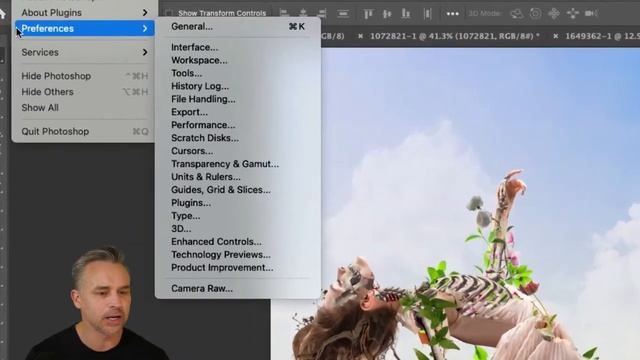The height and width of the screenshot is (360, 640).
Task: Click Distribute vertically icon
Action: coord(343,13)
